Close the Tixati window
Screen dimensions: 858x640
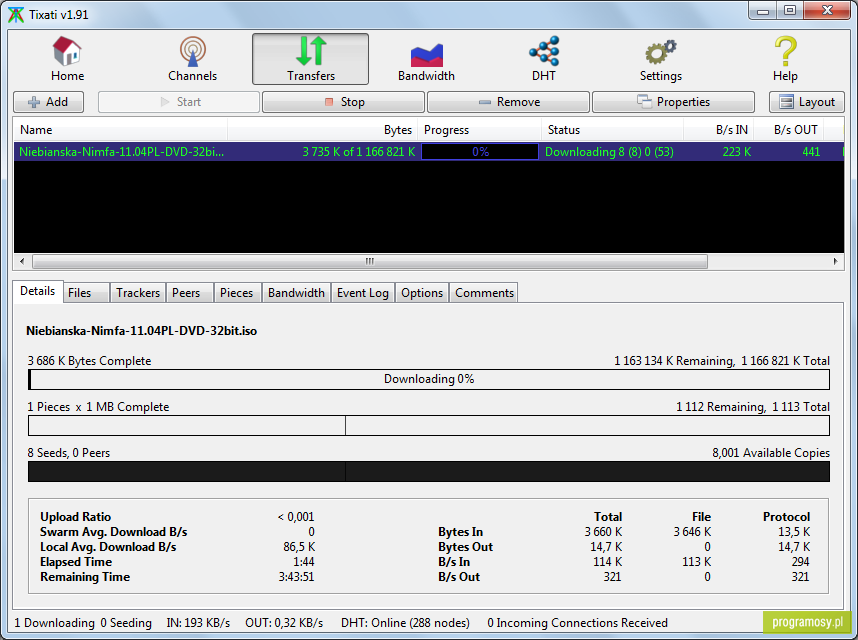pos(827,11)
